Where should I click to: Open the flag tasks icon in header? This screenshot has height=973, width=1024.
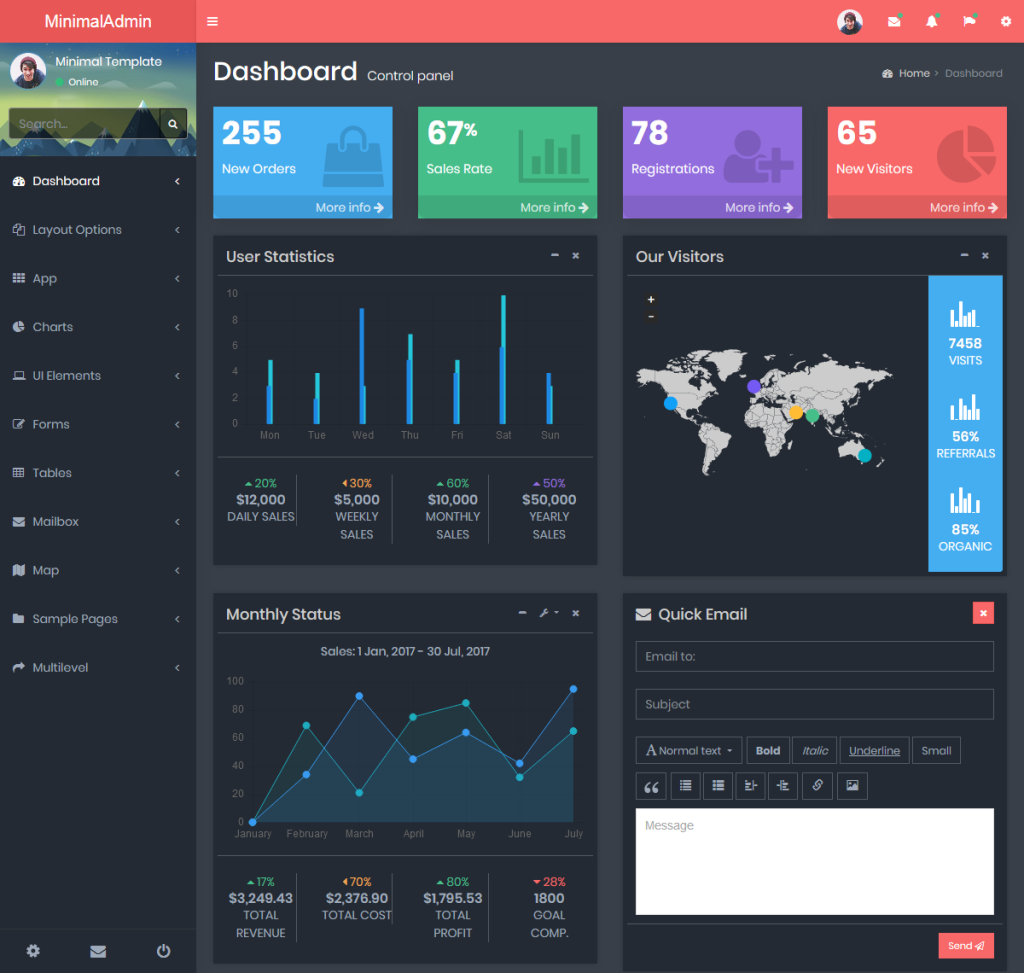tap(969, 22)
